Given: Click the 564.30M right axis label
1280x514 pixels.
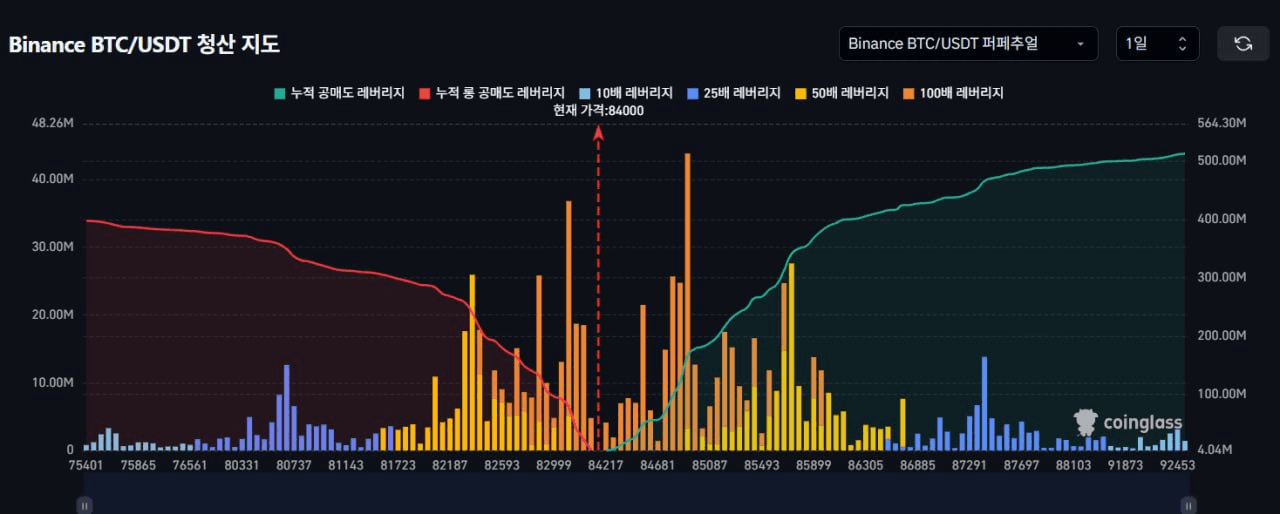Looking at the screenshot, I should (x=1222, y=123).
